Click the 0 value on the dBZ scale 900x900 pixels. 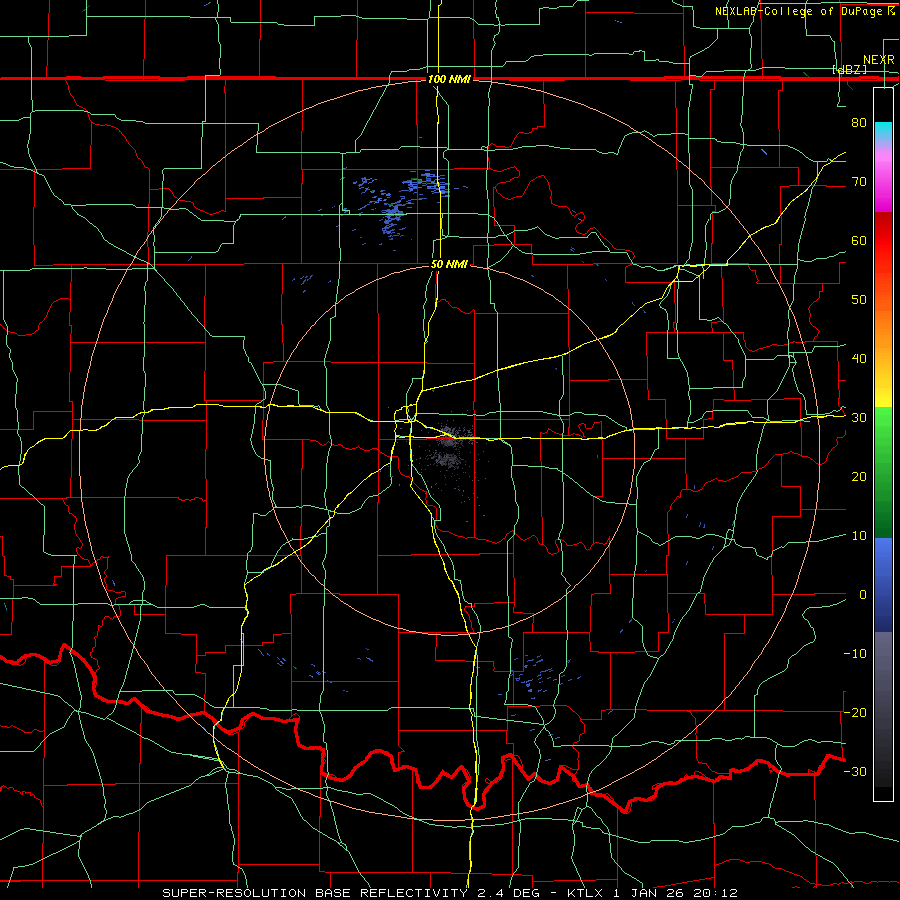point(863,595)
